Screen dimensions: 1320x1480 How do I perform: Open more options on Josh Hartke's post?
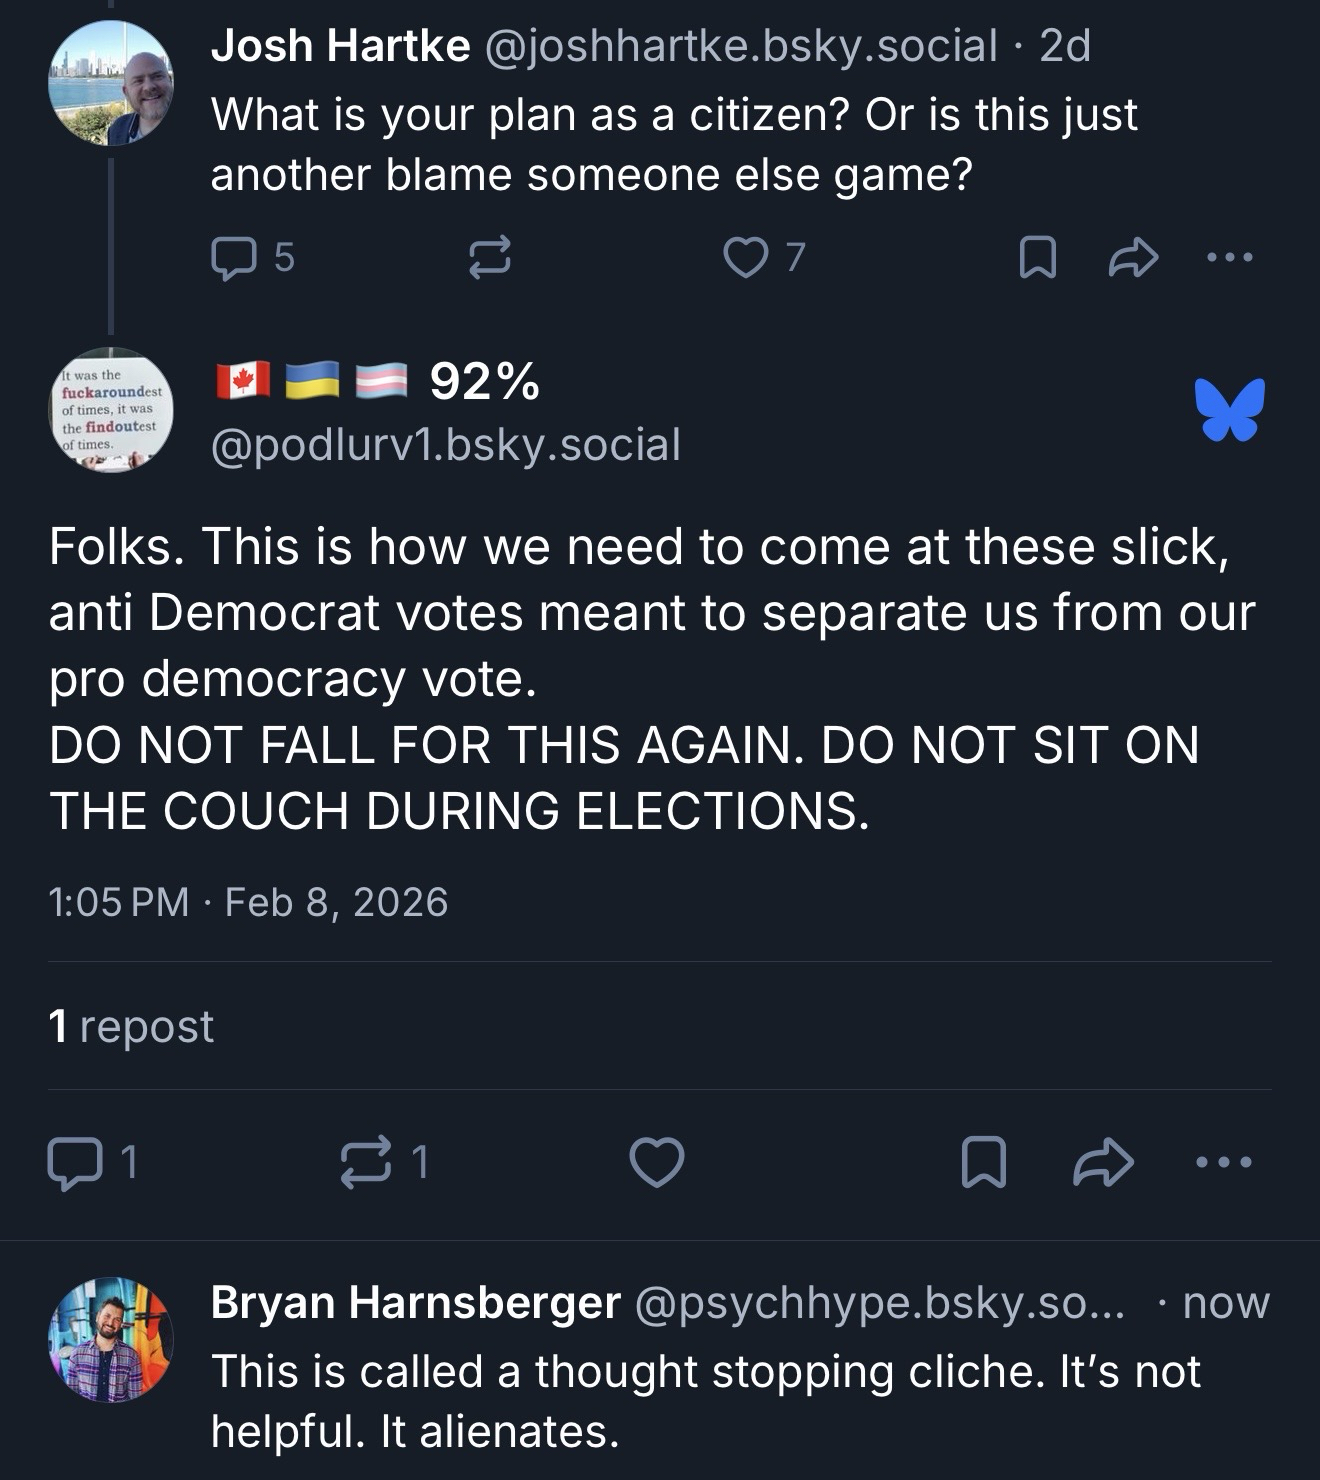point(1229,257)
